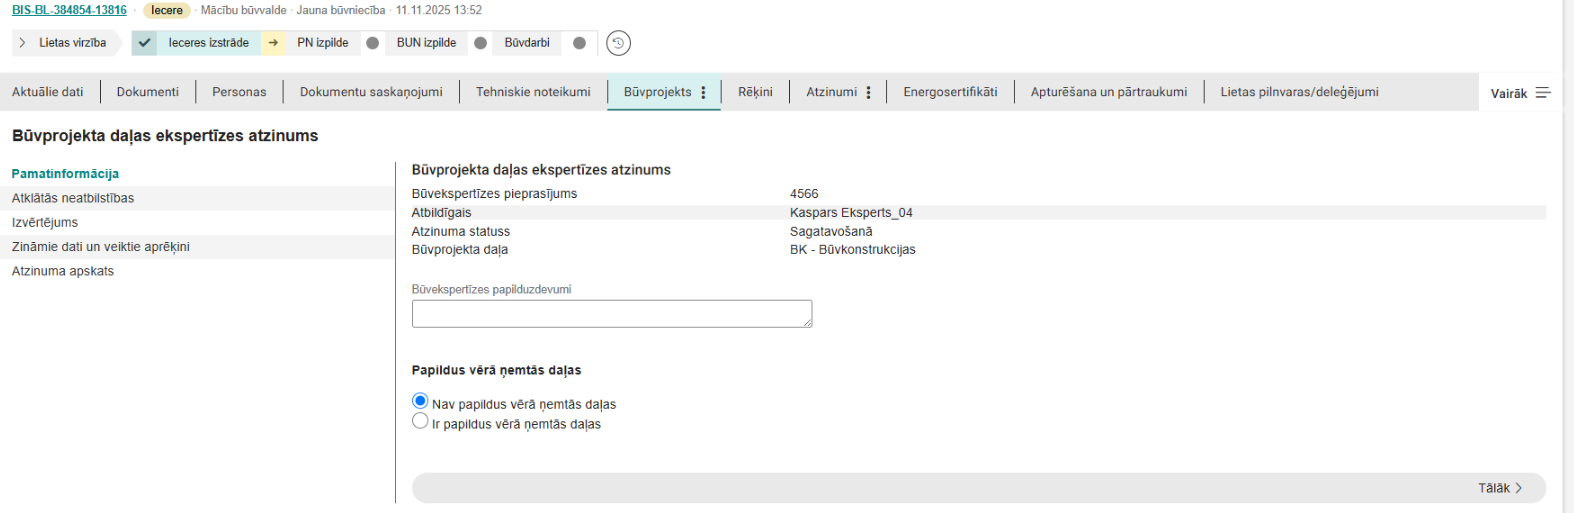
Task: Open the Atzinuma apskats section
Action: pyautogui.click(x=63, y=271)
